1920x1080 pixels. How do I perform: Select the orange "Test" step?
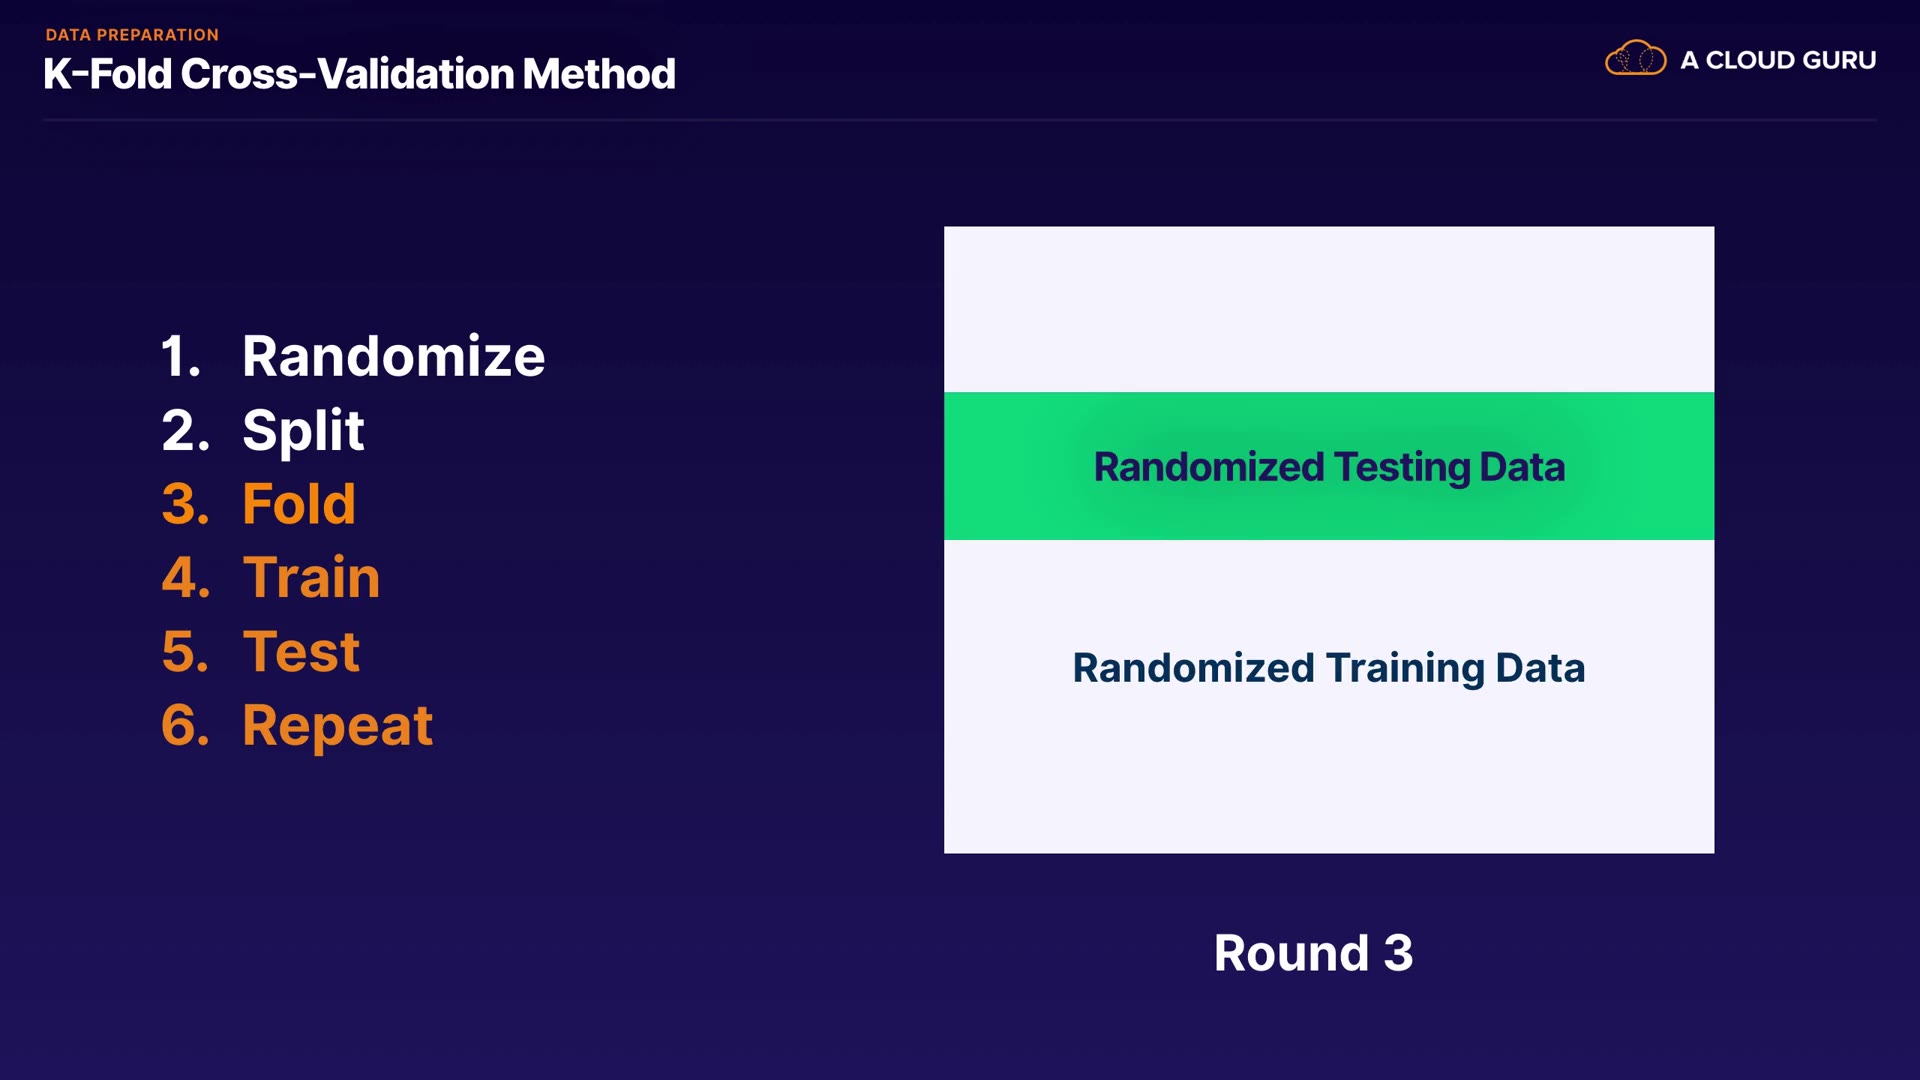coord(301,651)
